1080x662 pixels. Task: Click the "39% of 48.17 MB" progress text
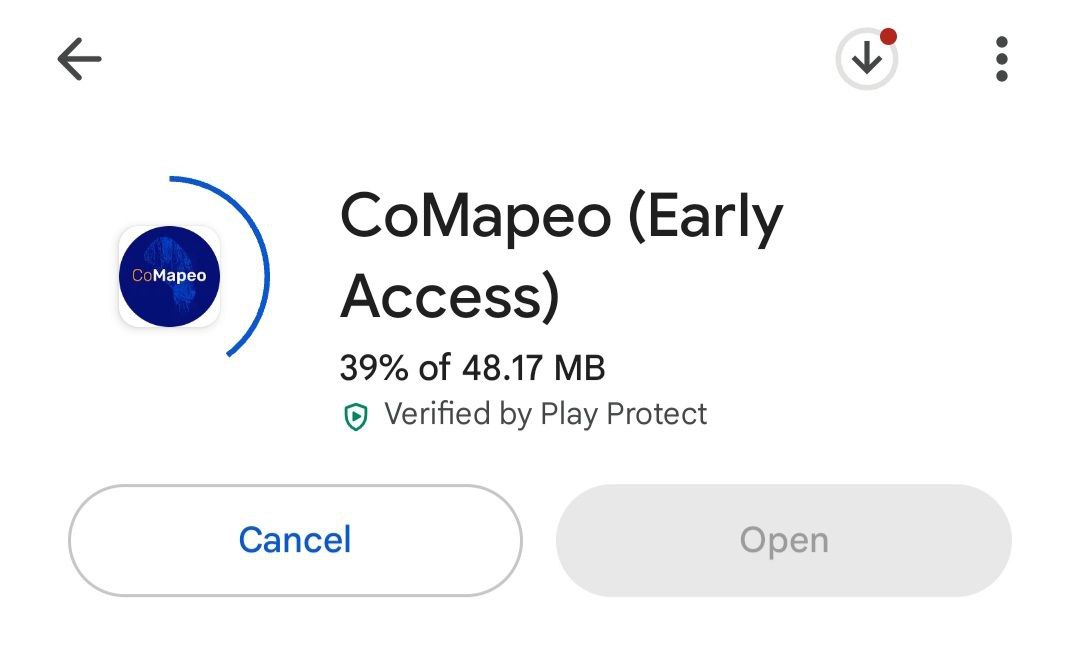coord(472,368)
